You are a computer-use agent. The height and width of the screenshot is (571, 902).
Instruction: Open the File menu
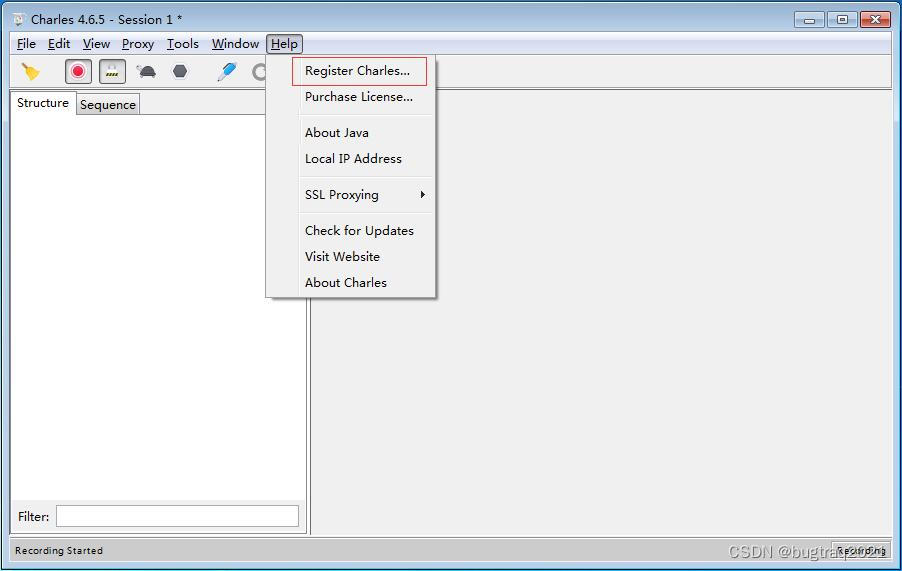[26, 44]
